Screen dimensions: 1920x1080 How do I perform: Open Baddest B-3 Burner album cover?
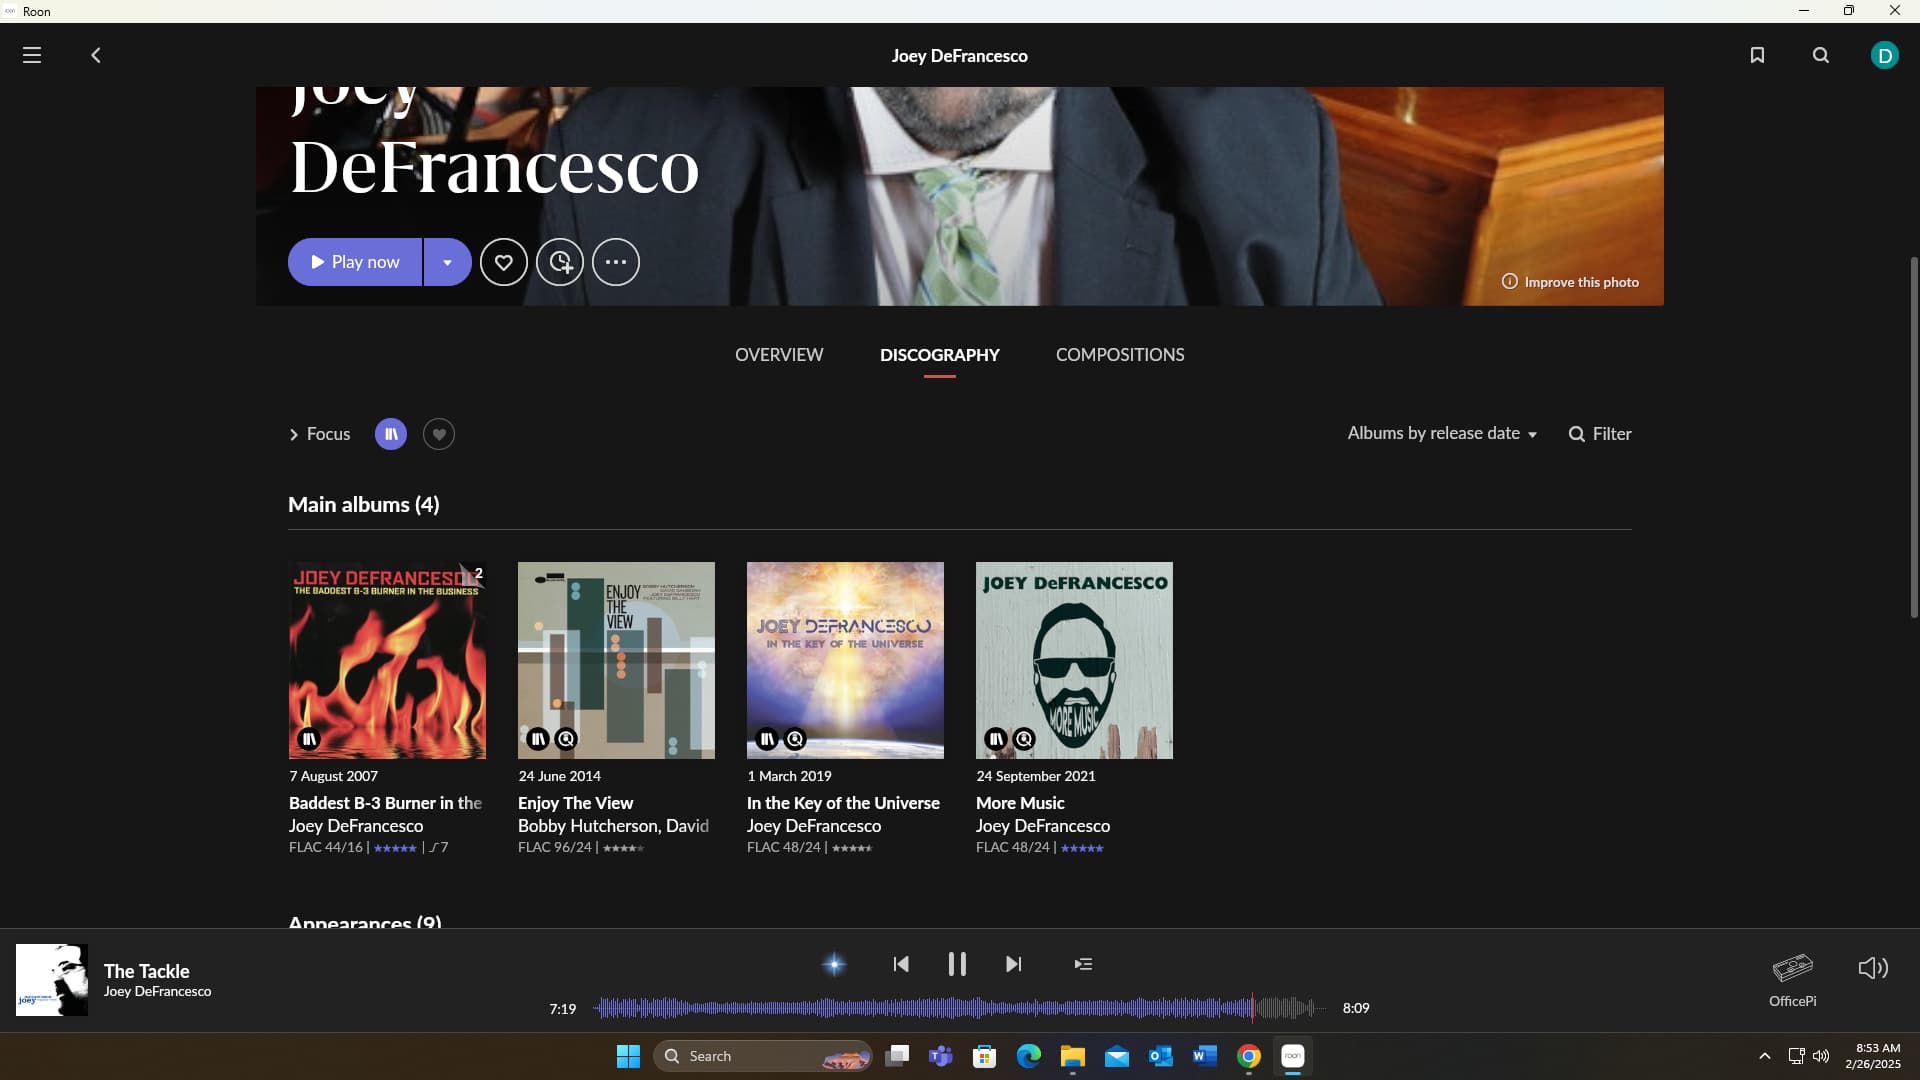pos(387,660)
